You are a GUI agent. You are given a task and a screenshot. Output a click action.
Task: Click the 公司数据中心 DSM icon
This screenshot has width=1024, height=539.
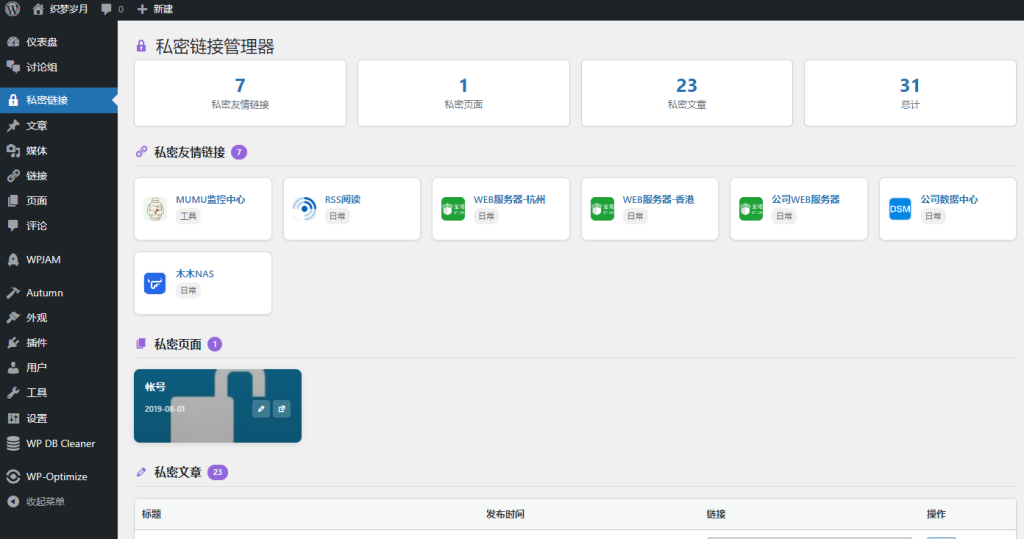click(900, 209)
